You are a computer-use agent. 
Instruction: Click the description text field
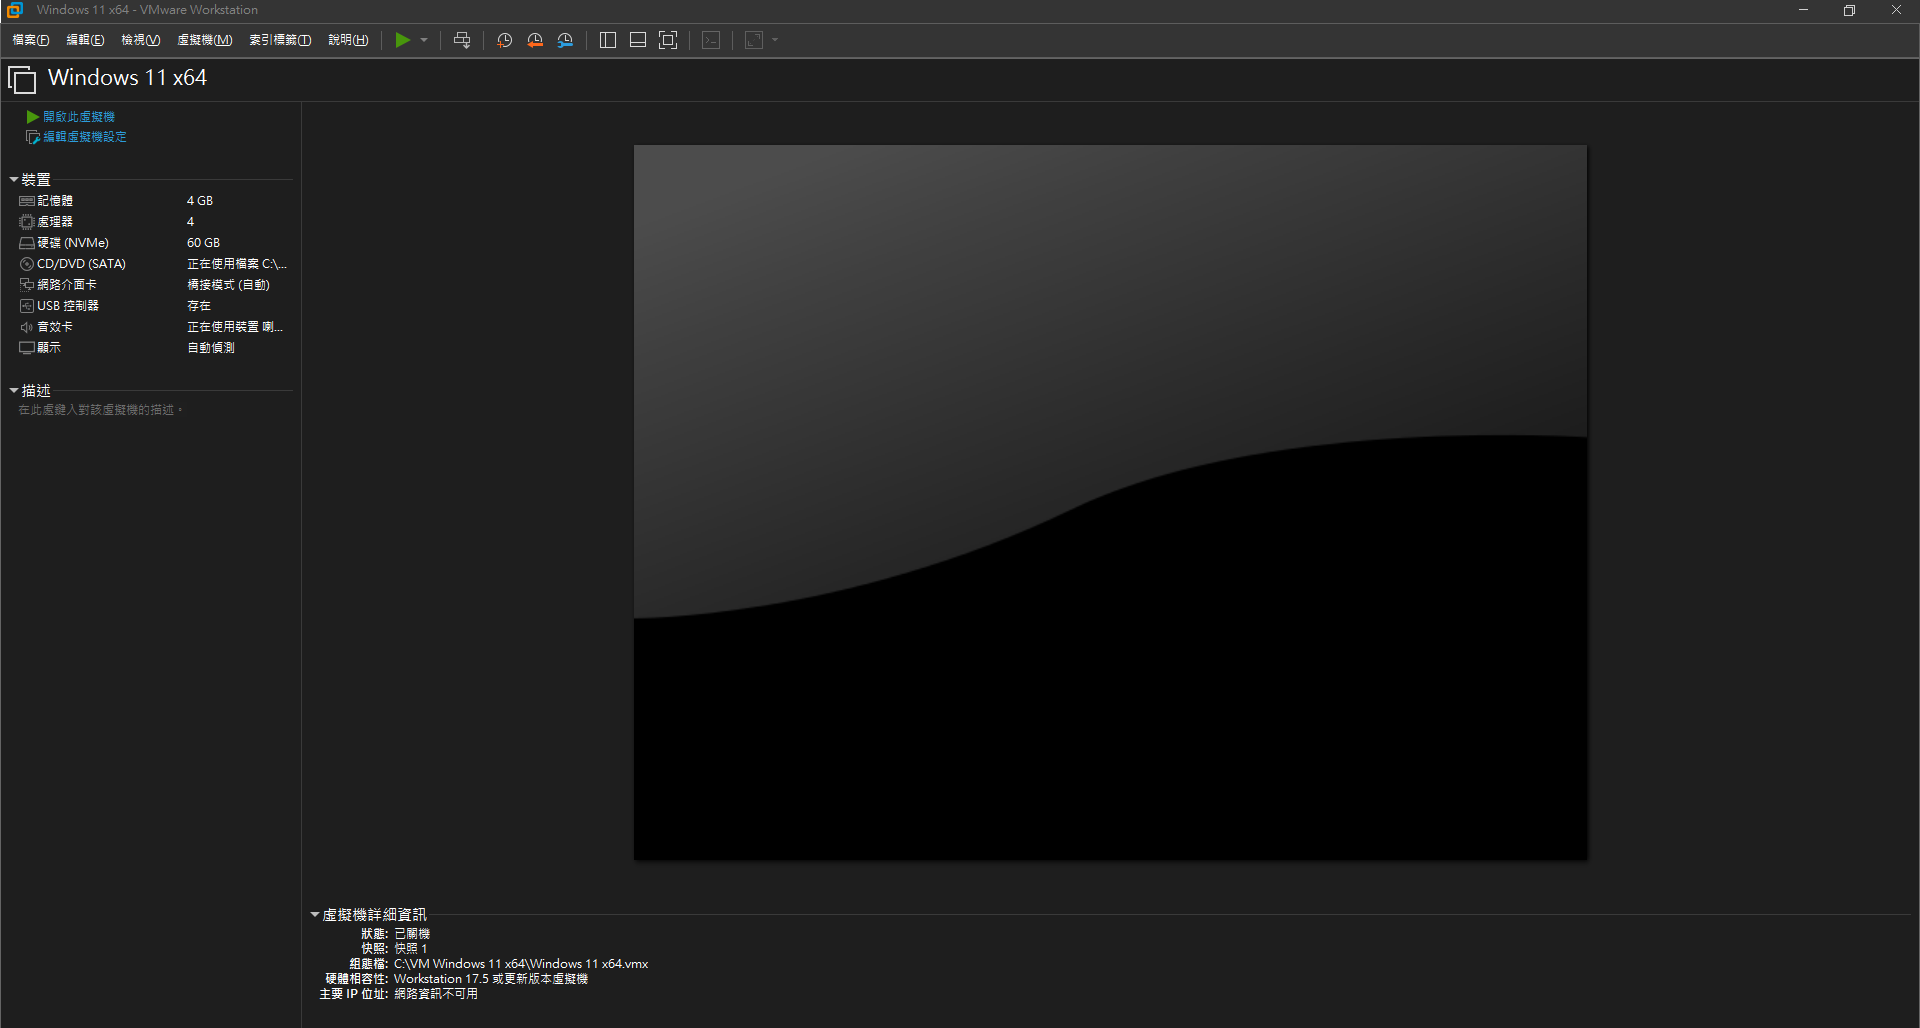pyautogui.click(x=100, y=410)
